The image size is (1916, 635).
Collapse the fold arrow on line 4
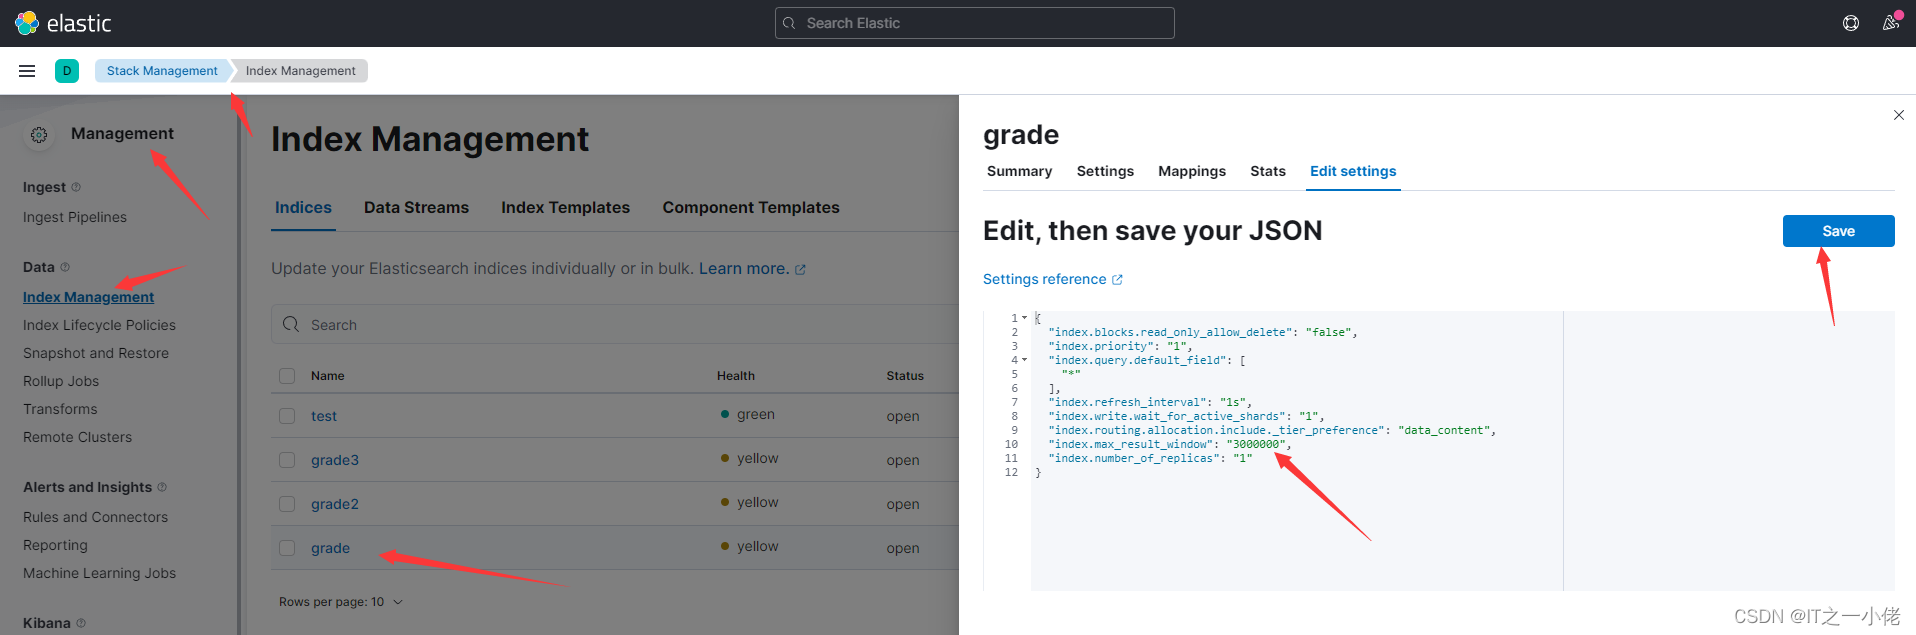(x=1024, y=360)
